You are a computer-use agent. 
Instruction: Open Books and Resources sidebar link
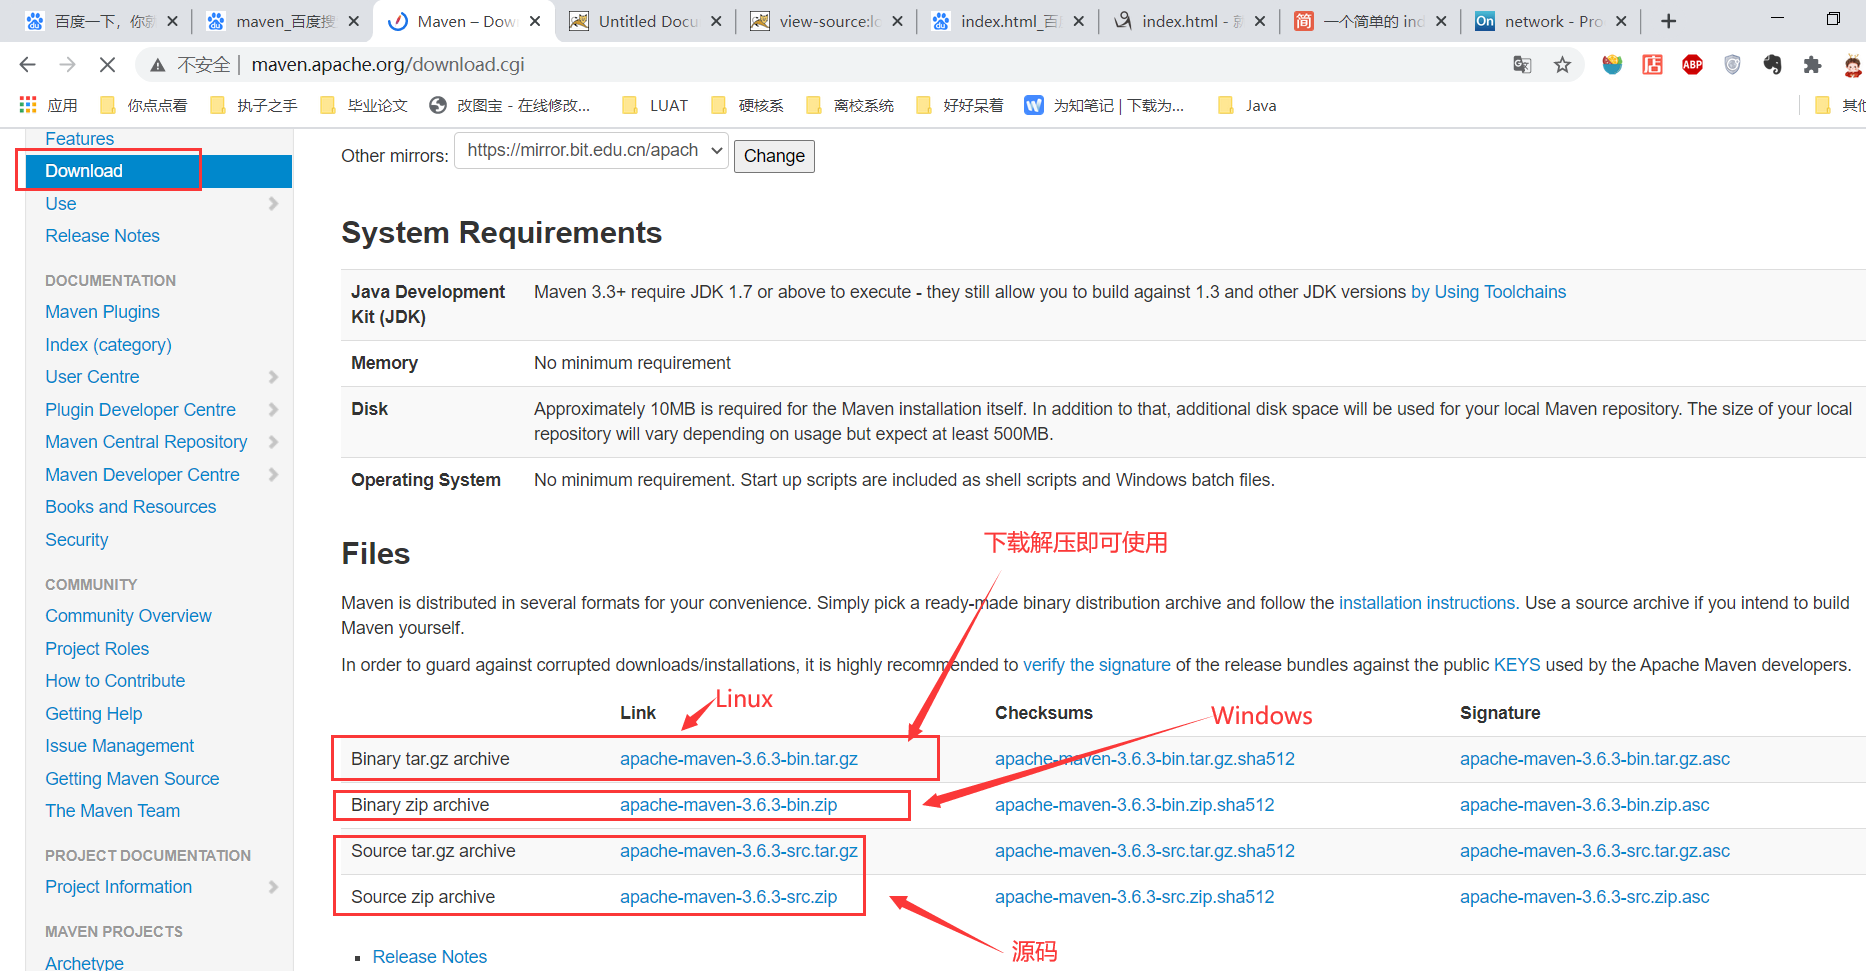point(130,507)
